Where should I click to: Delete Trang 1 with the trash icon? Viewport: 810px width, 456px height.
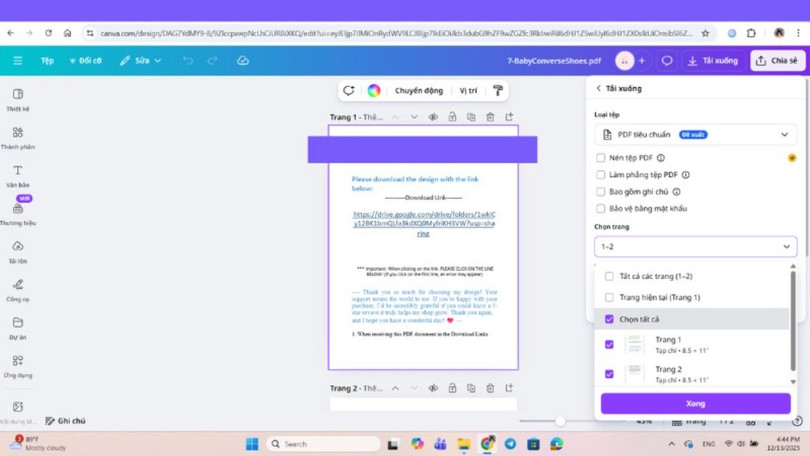point(490,117)
